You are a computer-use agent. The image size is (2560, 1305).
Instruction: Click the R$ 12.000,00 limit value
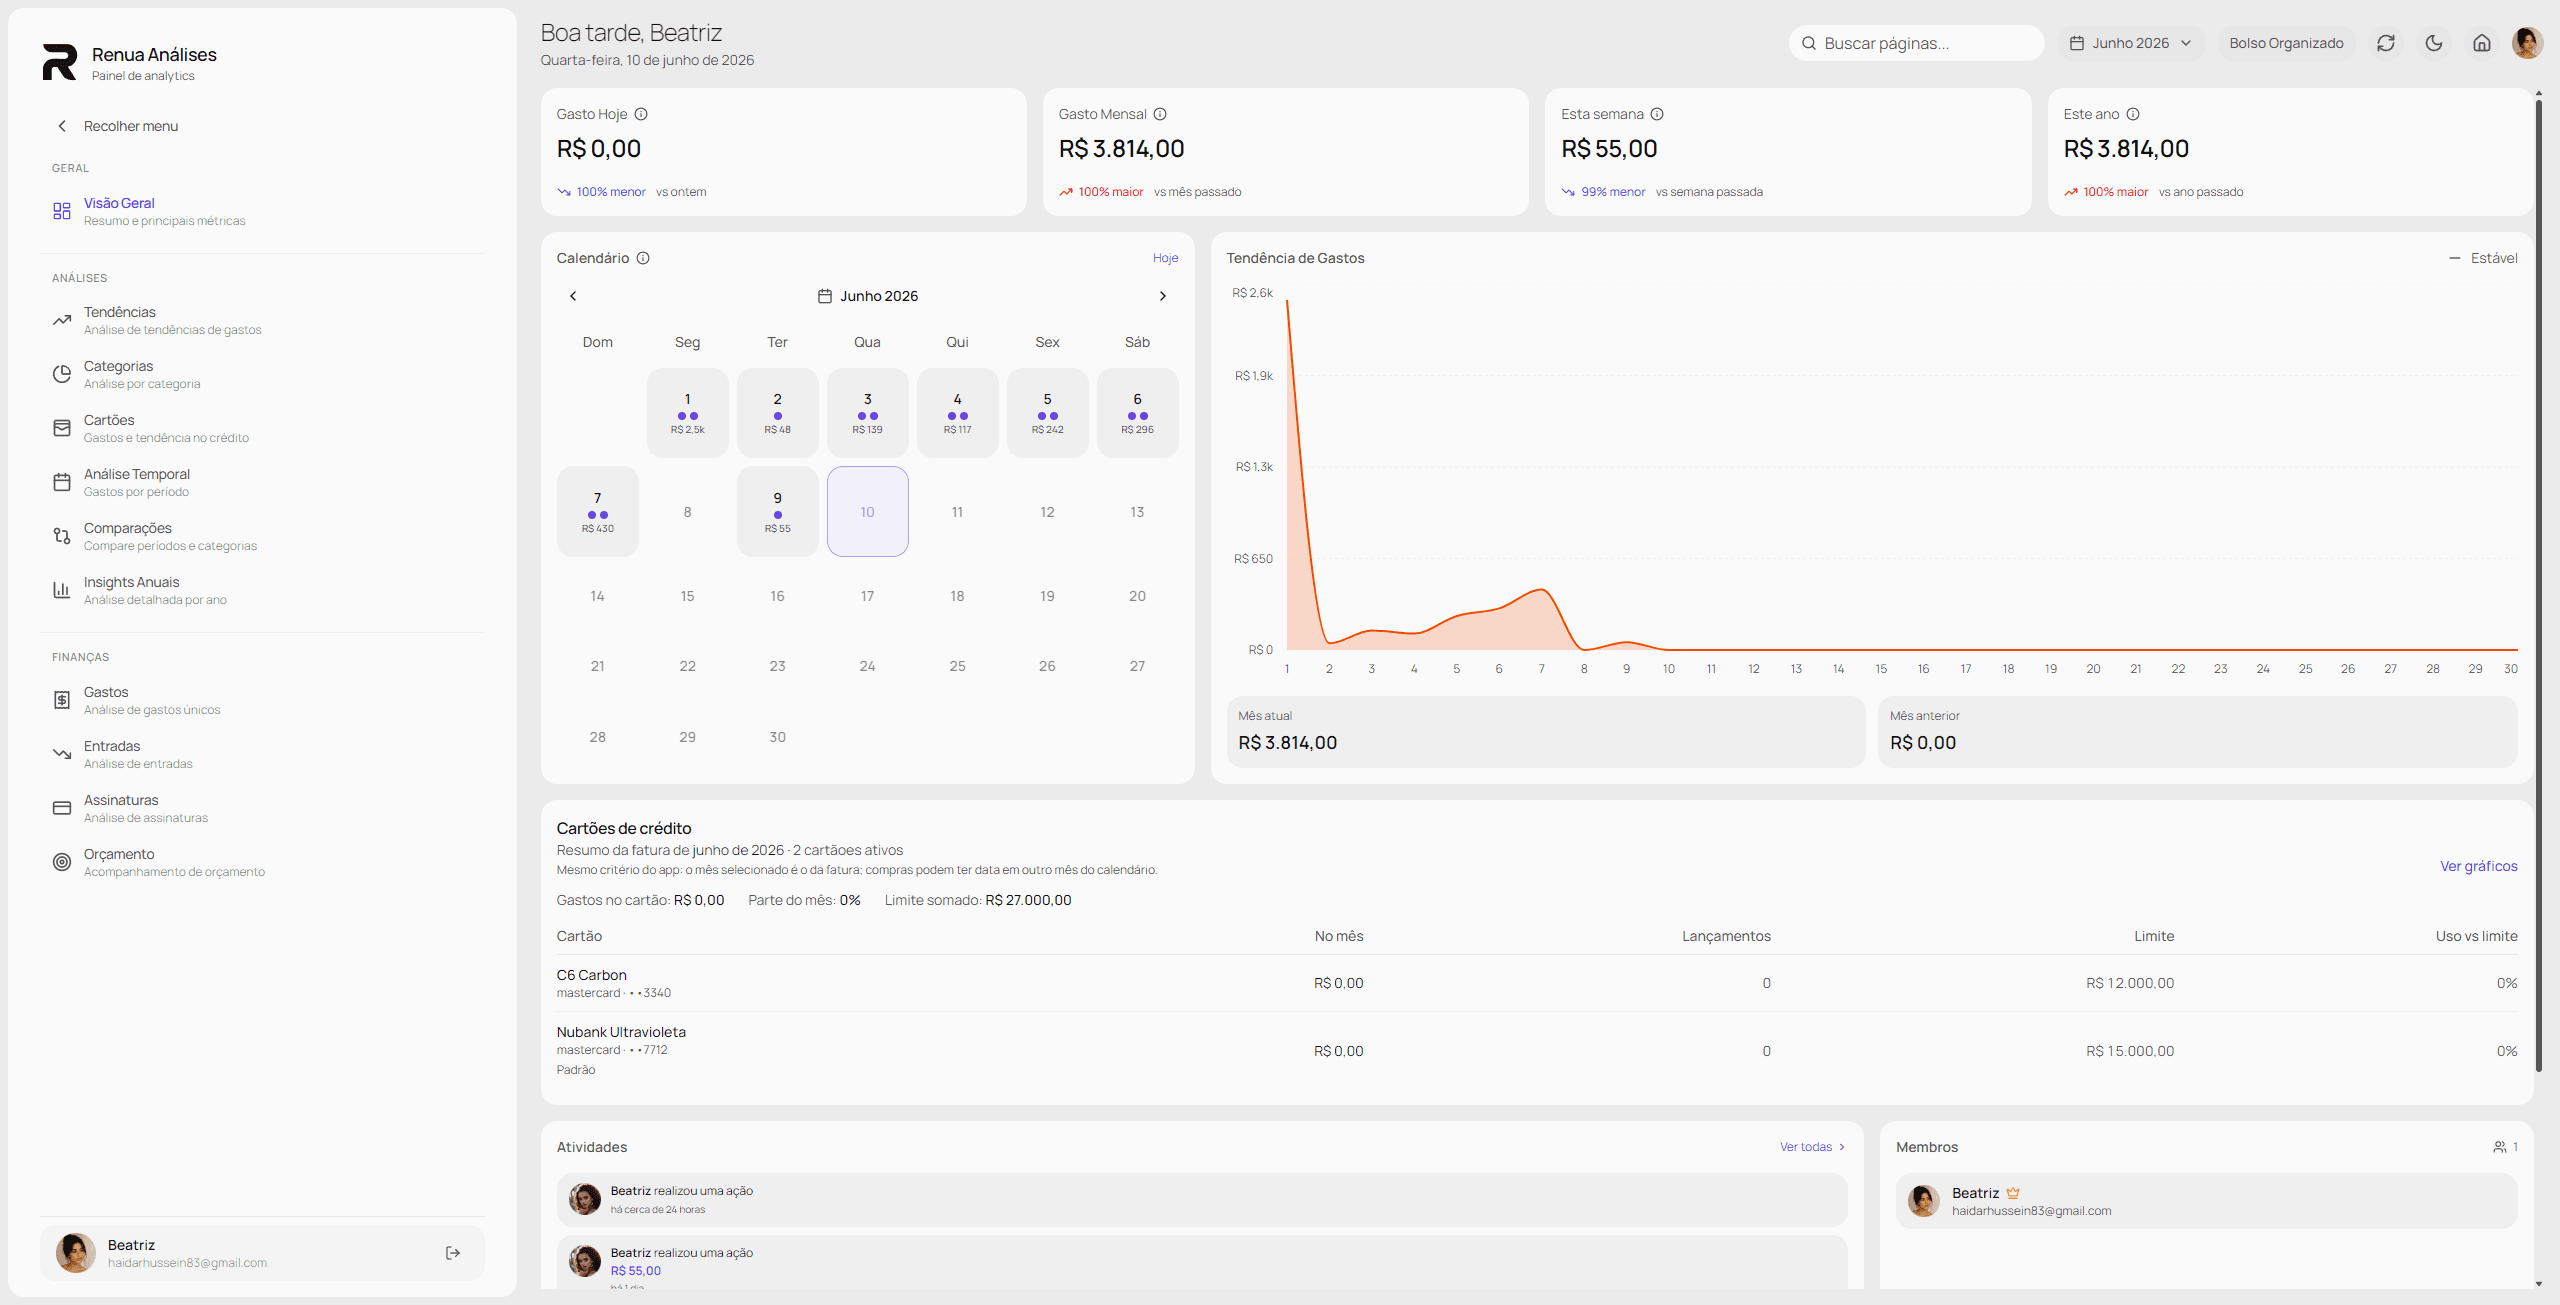[x=2130, y=983]
